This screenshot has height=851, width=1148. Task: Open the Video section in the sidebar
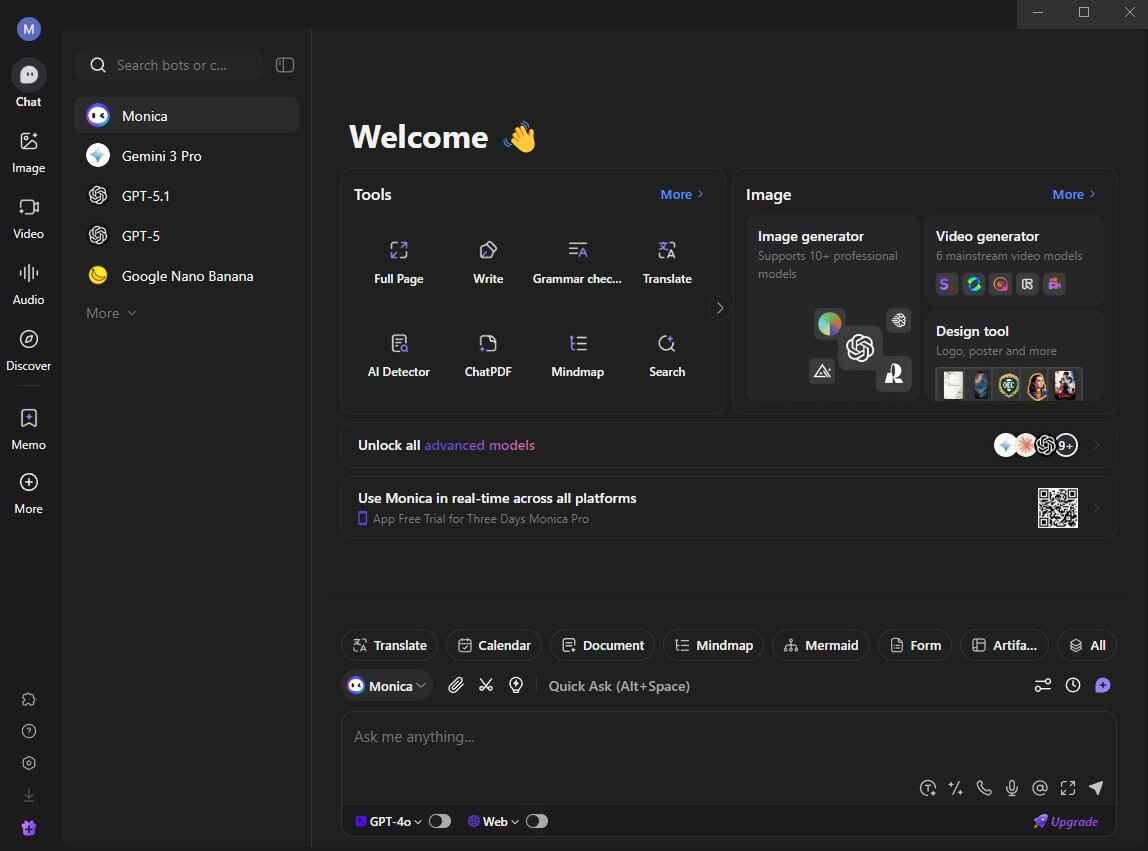(x=28, y=216)
